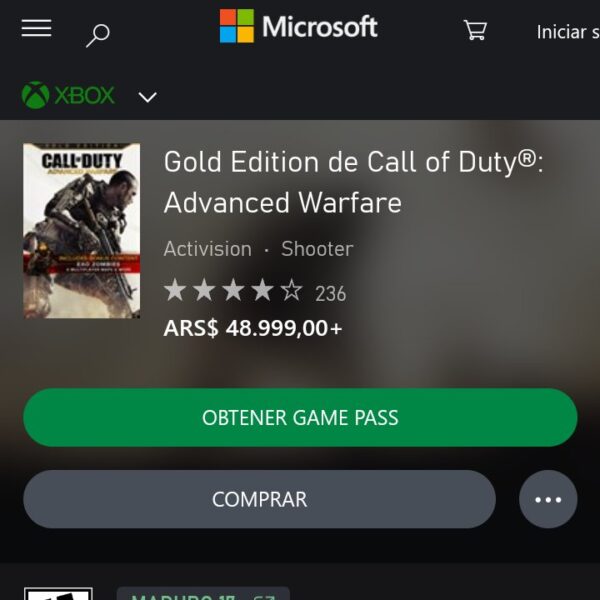Open the Shooter genre link

click(x=317, y=249)
